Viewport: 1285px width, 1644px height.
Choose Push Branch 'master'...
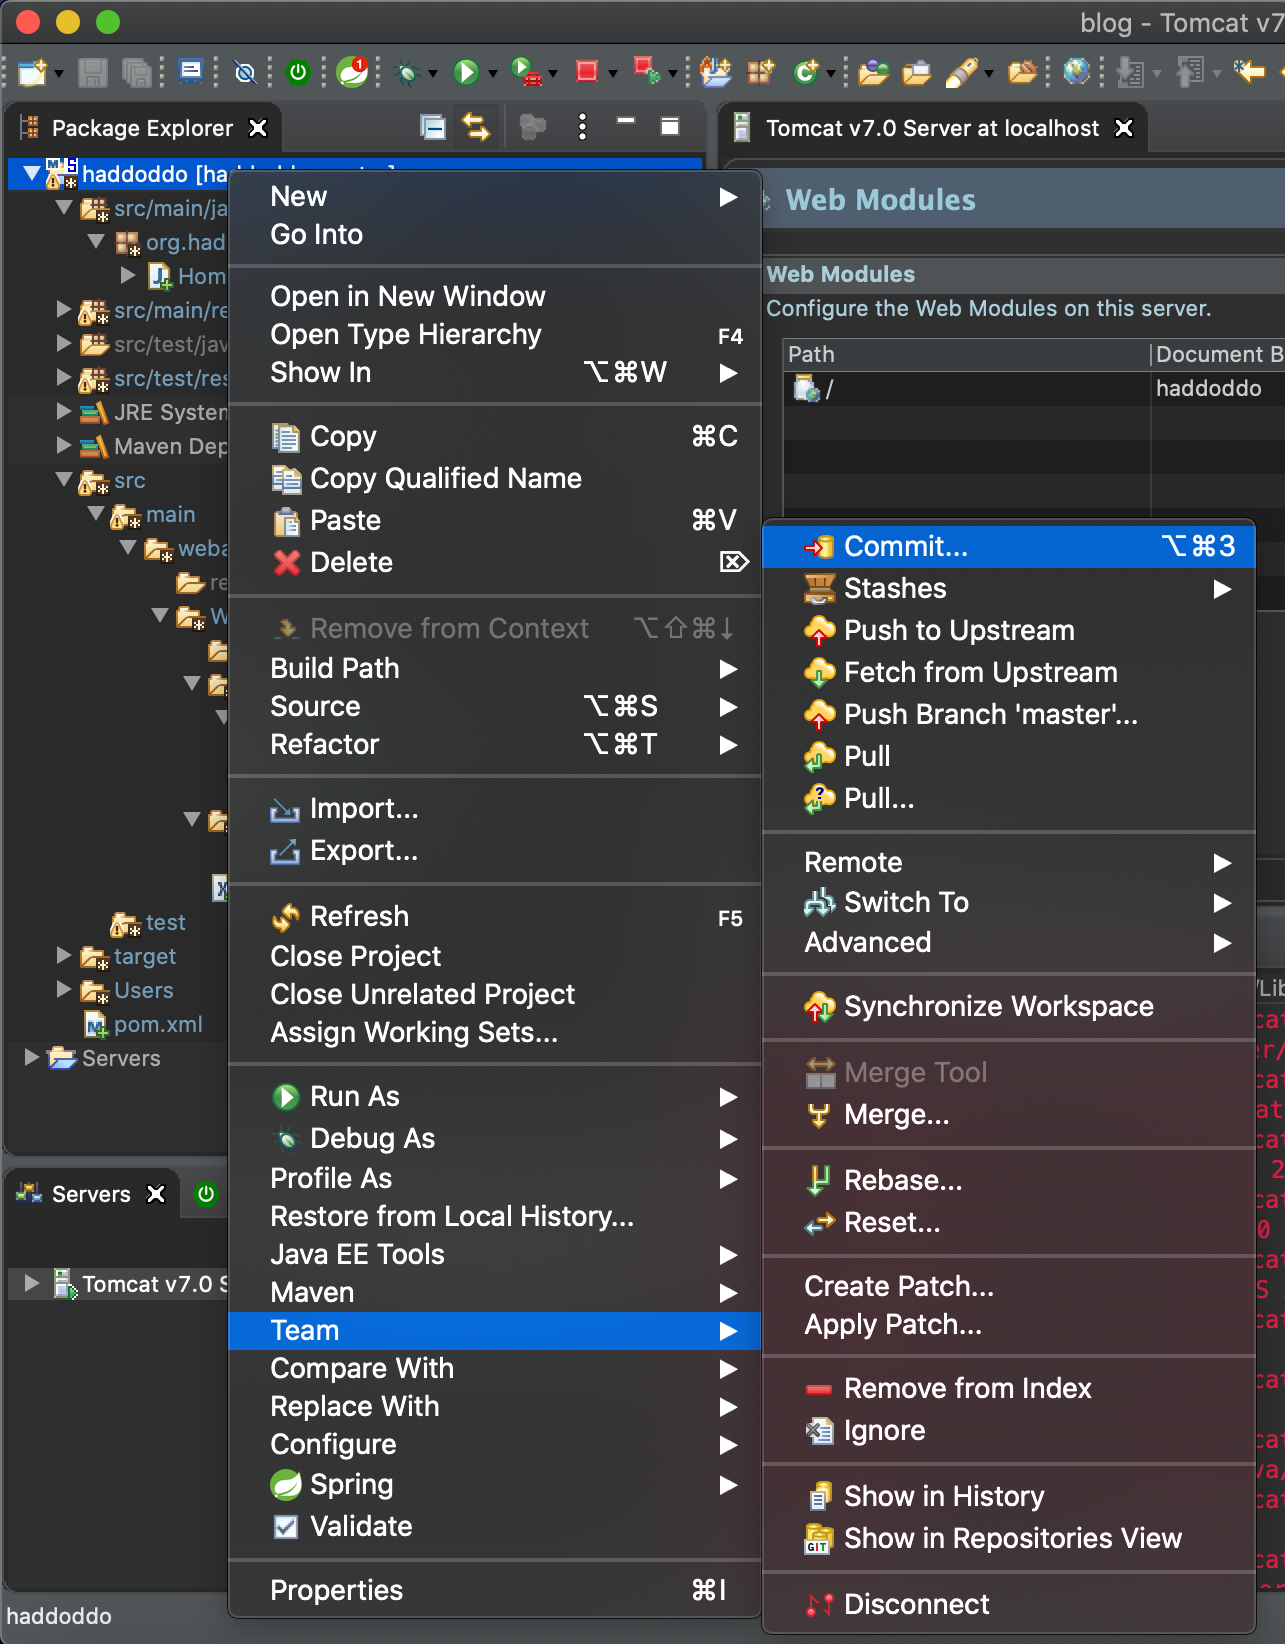click(x=1008, y=714)
